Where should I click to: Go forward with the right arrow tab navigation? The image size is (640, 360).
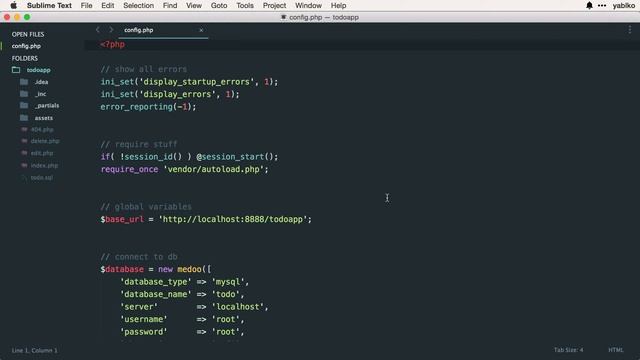click(x=111, y=30)
